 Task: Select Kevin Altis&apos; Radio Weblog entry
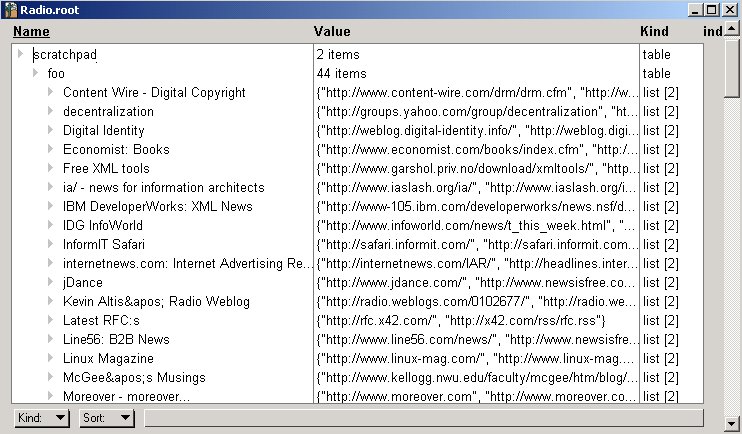(x=156, y=301)
